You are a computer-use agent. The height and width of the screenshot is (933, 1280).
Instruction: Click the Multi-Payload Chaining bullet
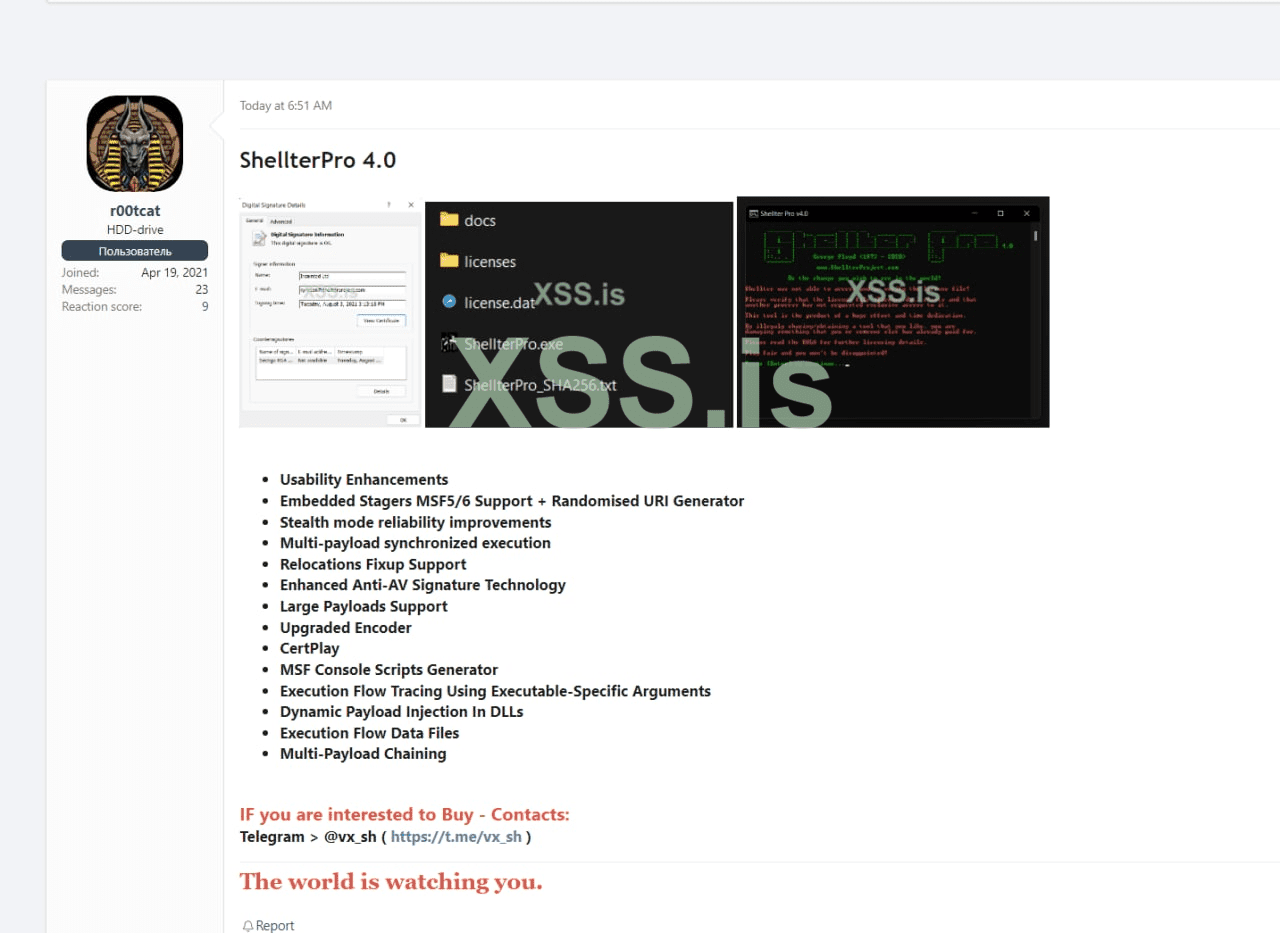point(363,754)
